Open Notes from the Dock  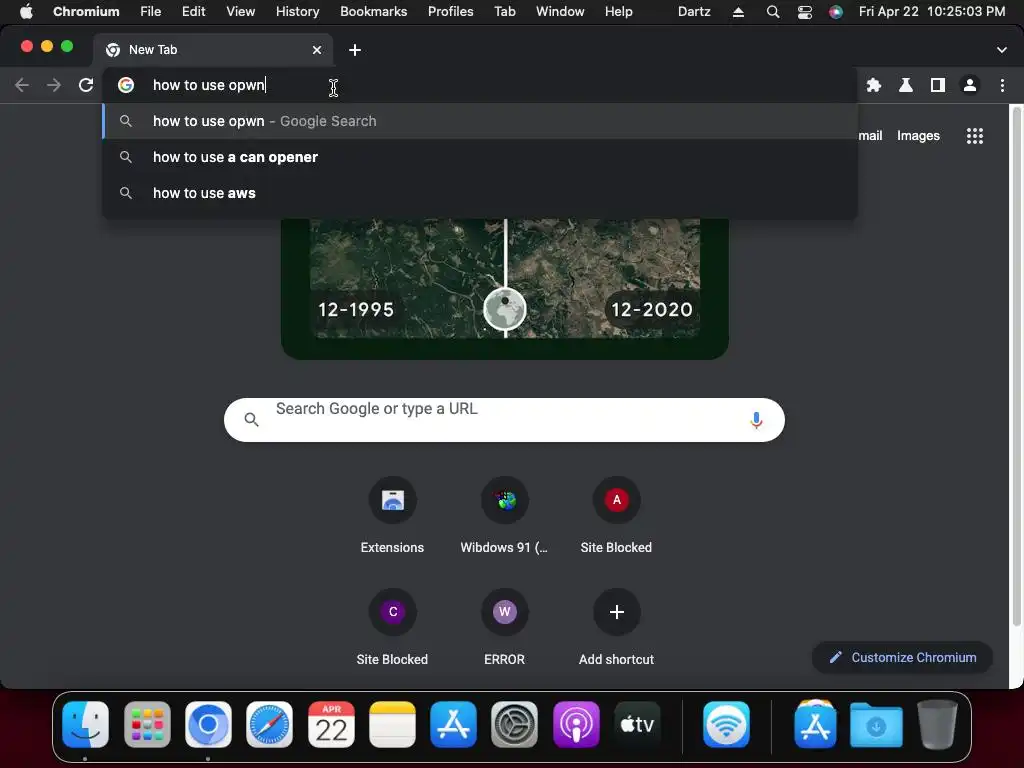392,724
